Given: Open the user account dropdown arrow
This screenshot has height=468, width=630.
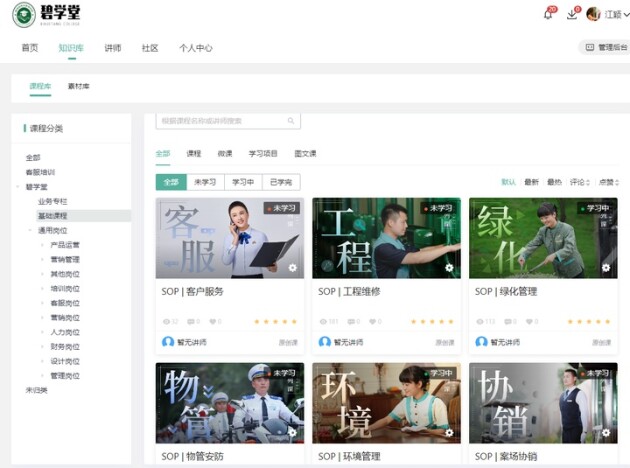Looking at the screenshot, I should (x=625, y=15).
